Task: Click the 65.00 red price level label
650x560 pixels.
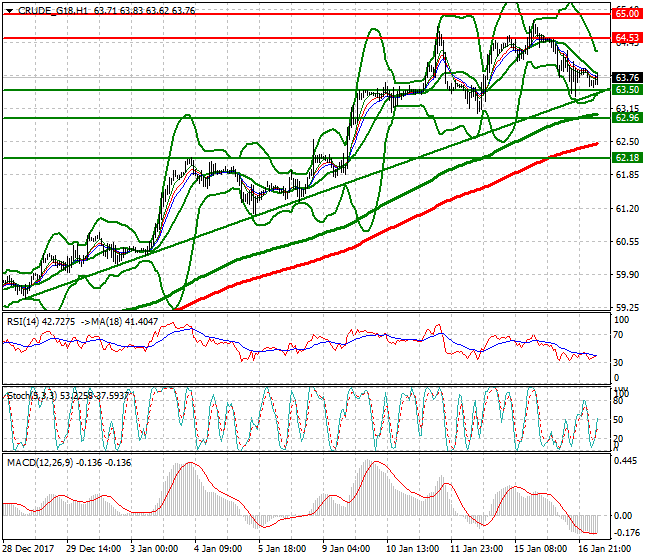Action: click(627, 14)
